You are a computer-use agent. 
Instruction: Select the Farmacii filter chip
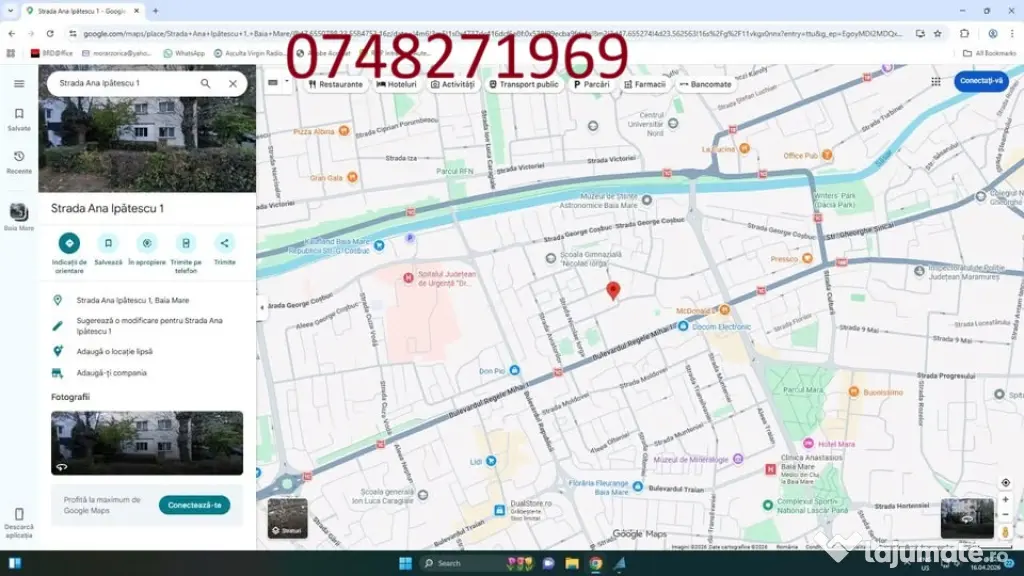(645, 84)
